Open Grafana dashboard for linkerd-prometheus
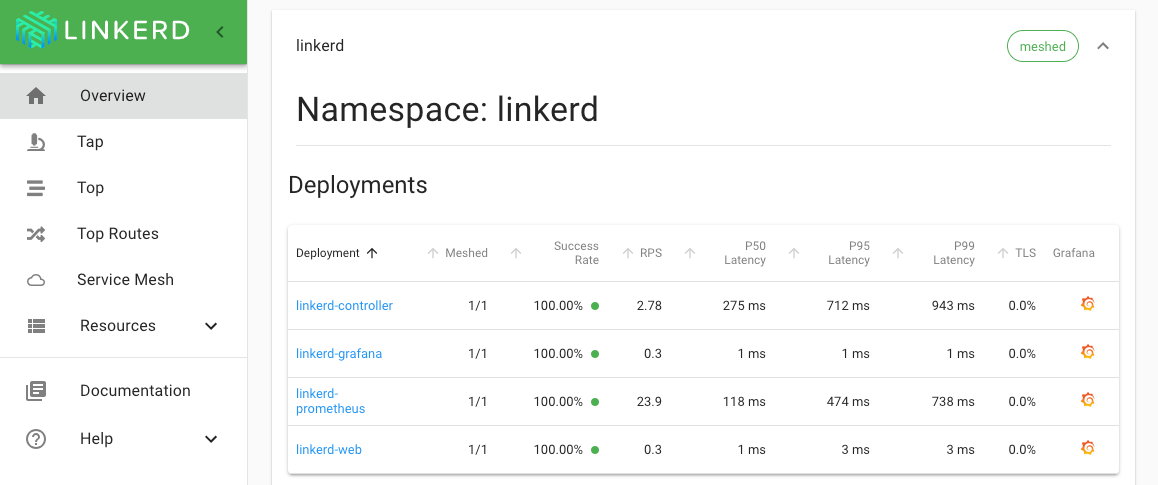 tap(1088, 400)
